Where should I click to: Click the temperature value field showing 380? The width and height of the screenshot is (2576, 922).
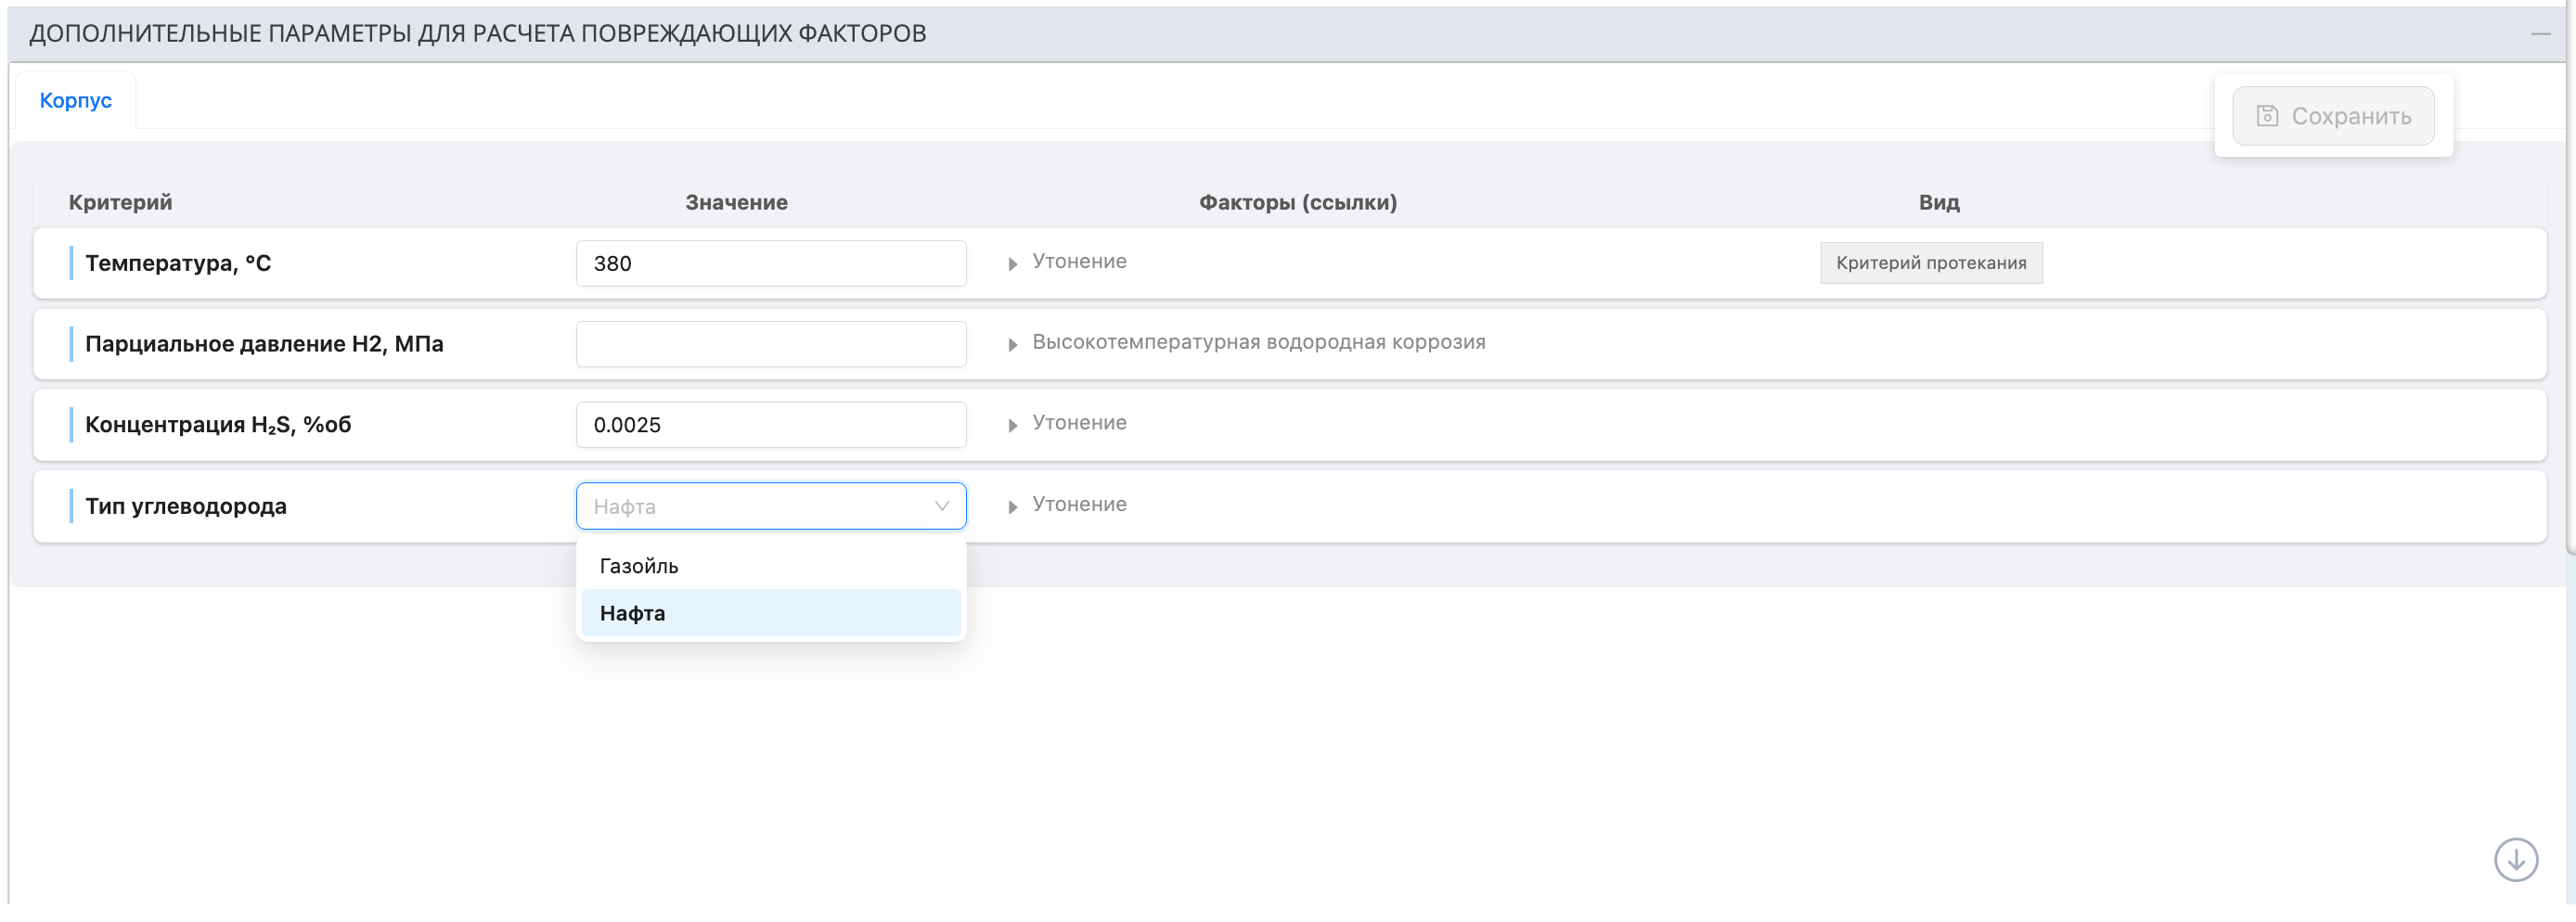(770, 263)
